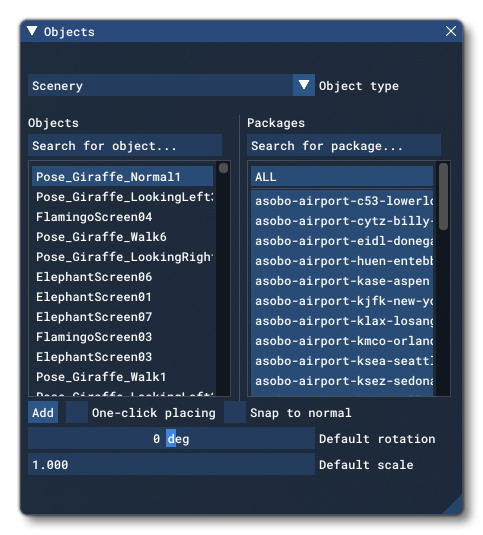The height and width of the screenshot is (535, 483).
Task: Focus the Search for object field
Action: (125, 146)
